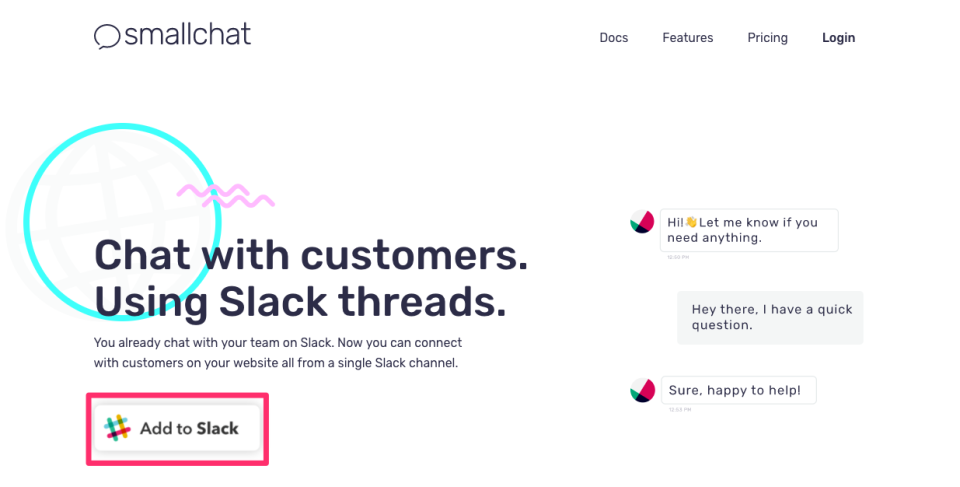Image resolution: width=960 pixels, height=487 pixels.
Task: Go to the Features section
Action: 688,38
